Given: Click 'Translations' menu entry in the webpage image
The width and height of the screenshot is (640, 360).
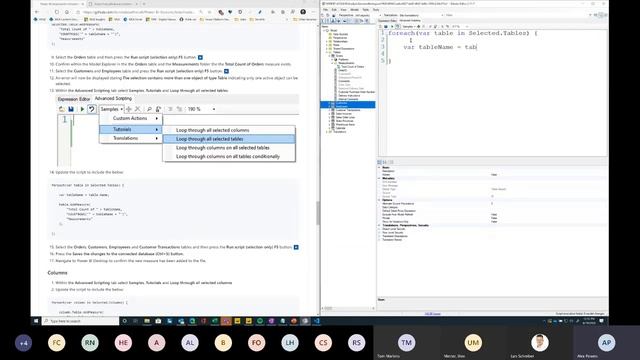Looking at the screenshot, I should [x=131, y=138].
